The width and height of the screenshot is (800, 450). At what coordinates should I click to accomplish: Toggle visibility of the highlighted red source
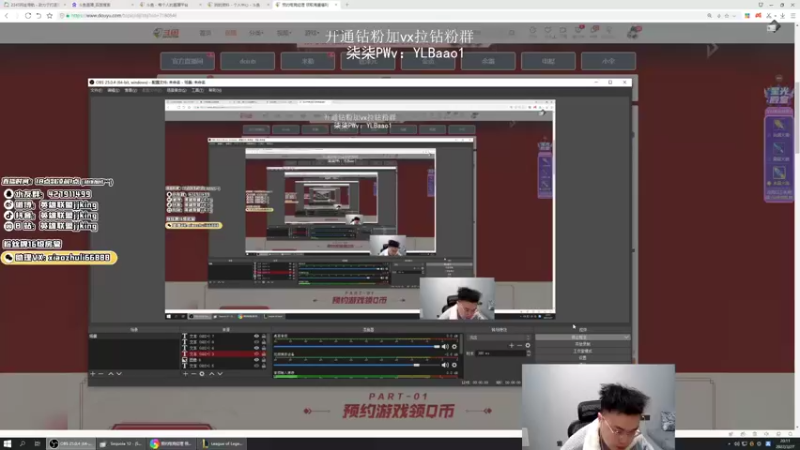pyautogui.click(x=257, y=354)
